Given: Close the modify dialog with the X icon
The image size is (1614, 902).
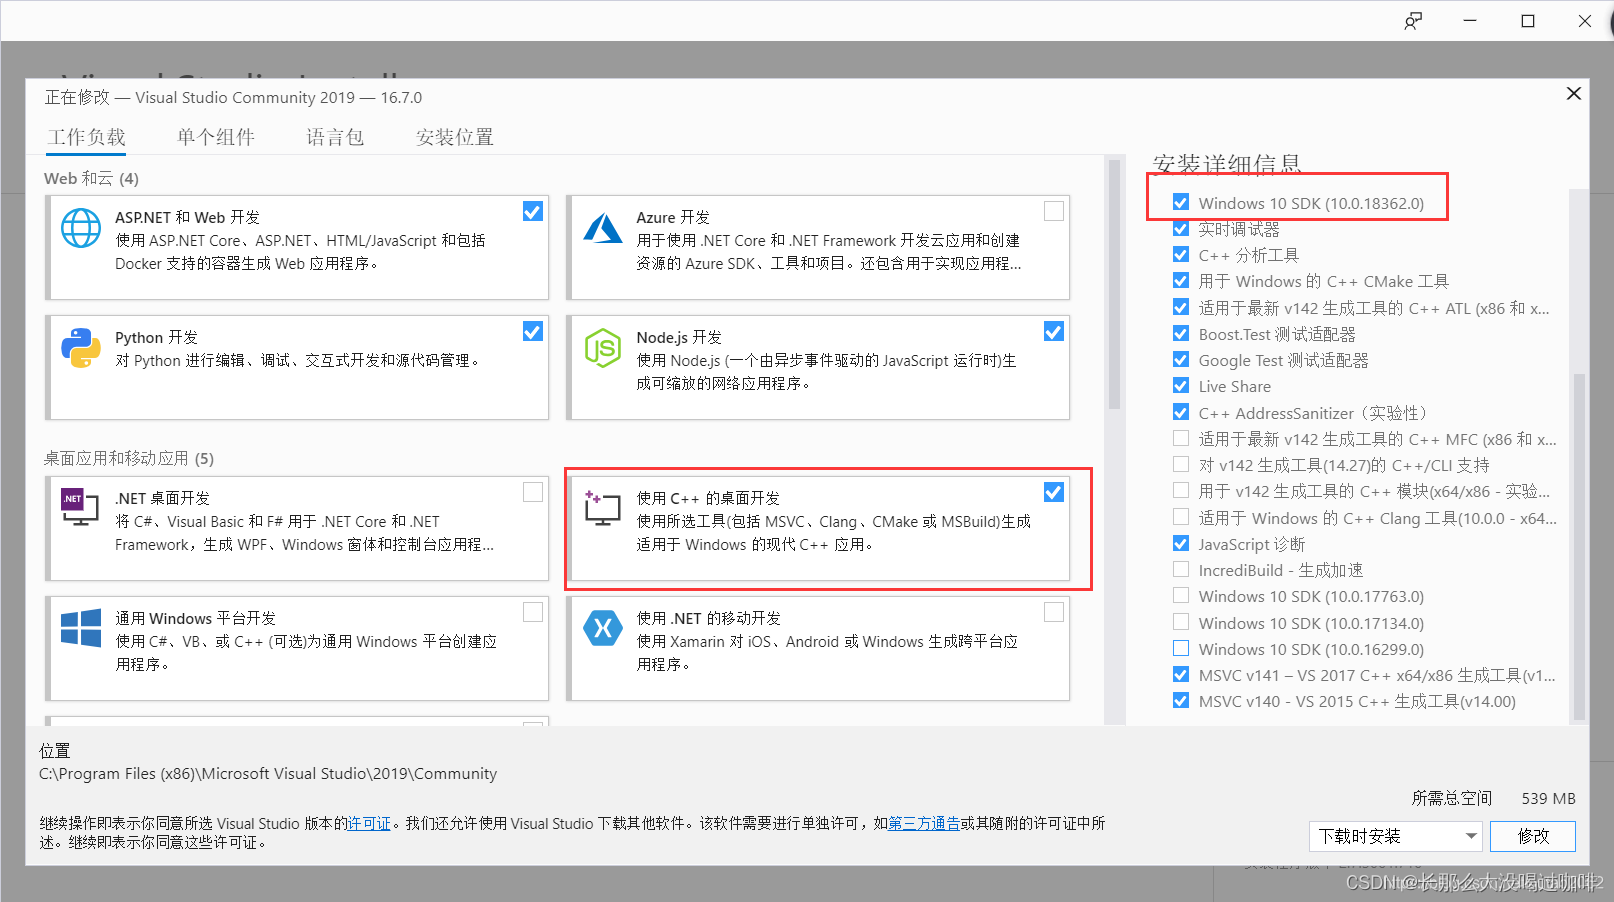Looking at the screenshot, I should 1573,93.
